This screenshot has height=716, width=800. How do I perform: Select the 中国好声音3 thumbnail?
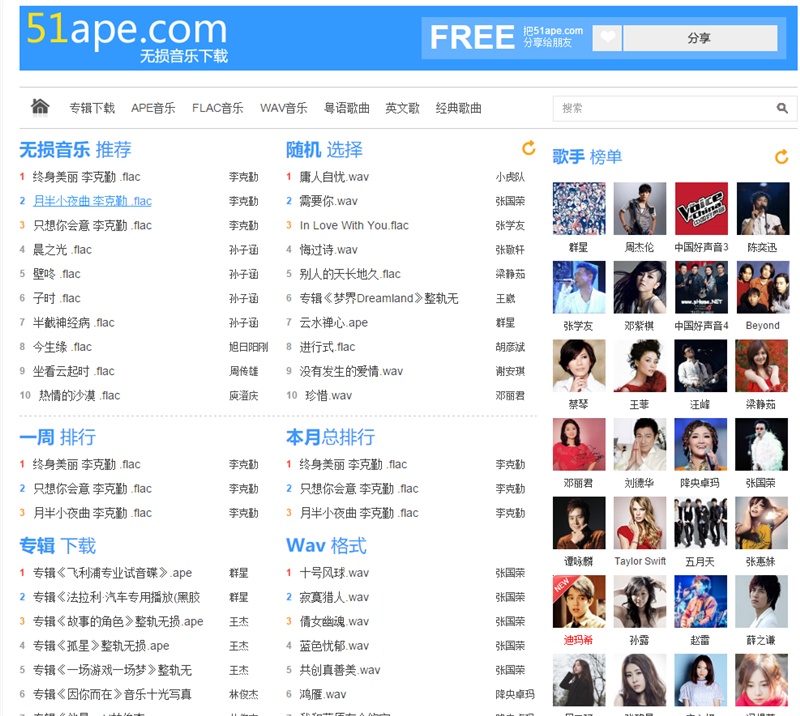[x=701, y=209]
